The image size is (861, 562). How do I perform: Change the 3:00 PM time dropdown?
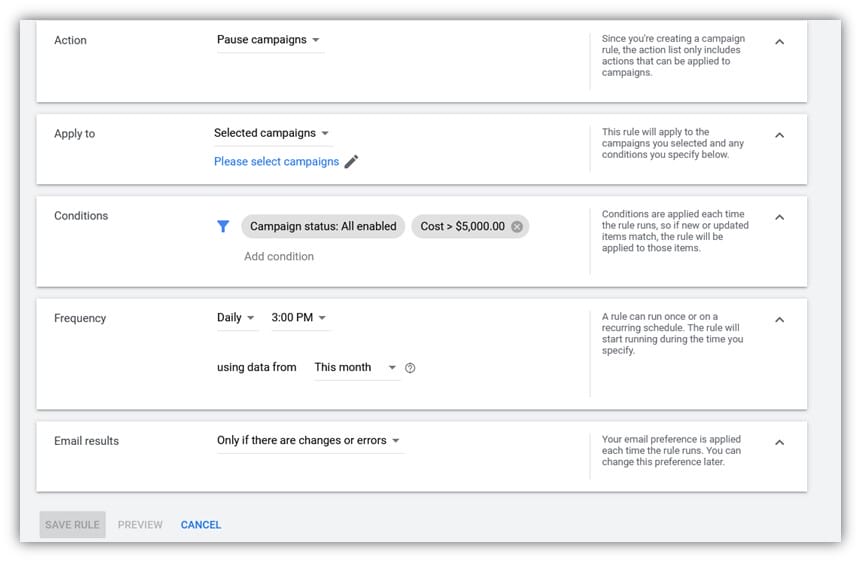(299, 318)
